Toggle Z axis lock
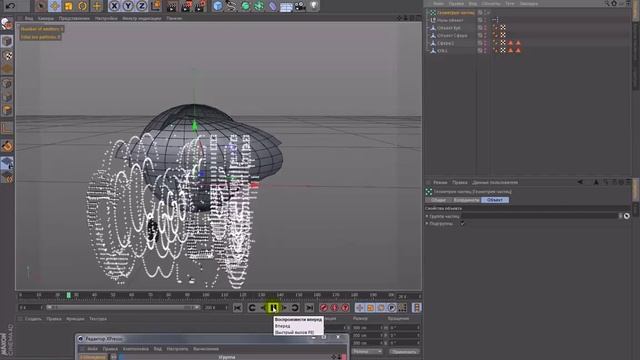The height and width of the screenshot is (360, 640). 142,6
